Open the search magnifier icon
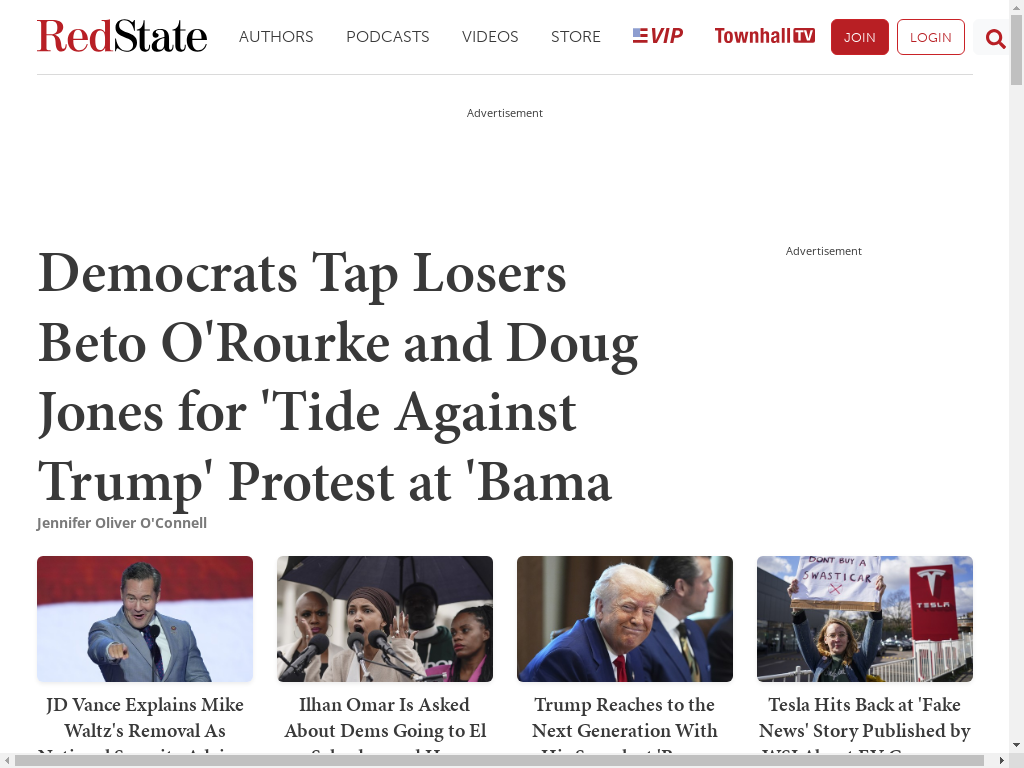This screenshot has height=768, width=1024. click(x=995, y=39)
